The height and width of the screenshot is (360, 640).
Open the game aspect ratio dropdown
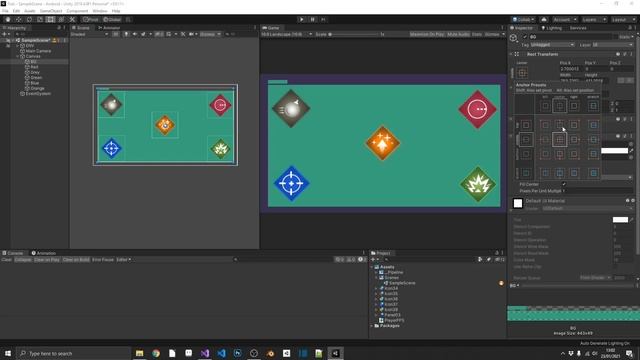[287, 34]
